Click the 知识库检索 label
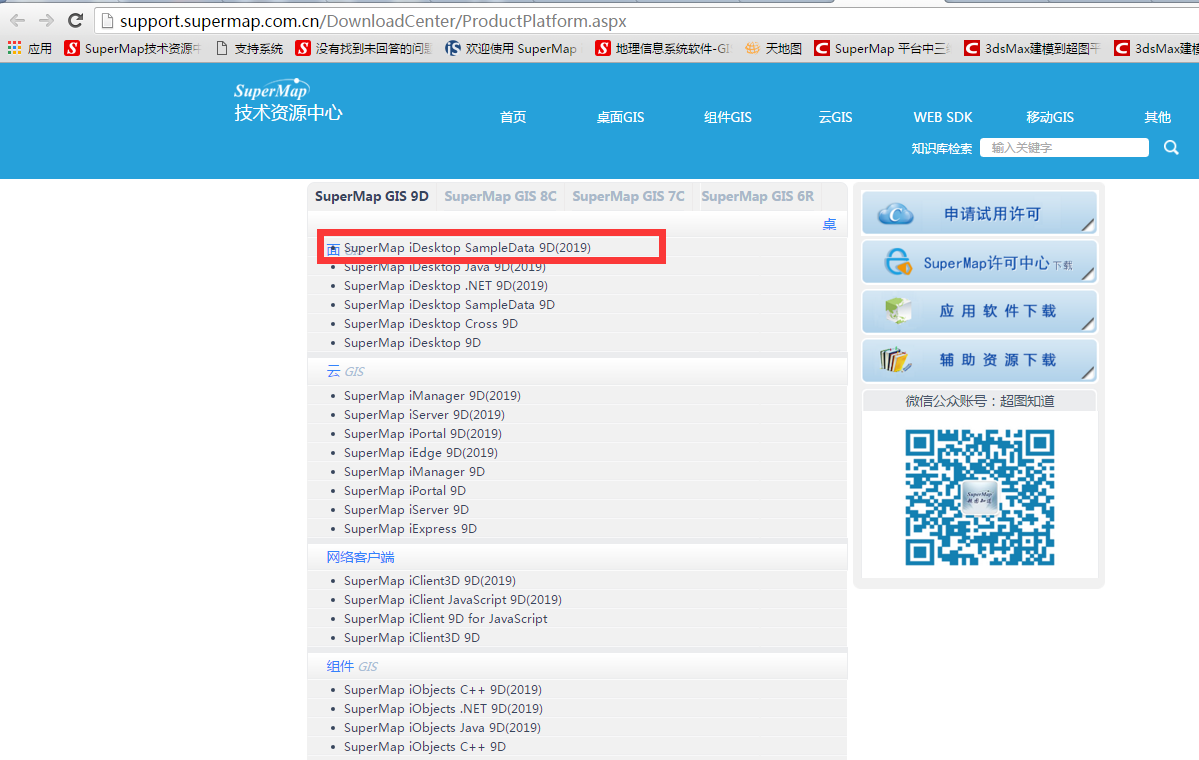Image resolution: width=1199 pixels, height=760 pixels. 941,148
